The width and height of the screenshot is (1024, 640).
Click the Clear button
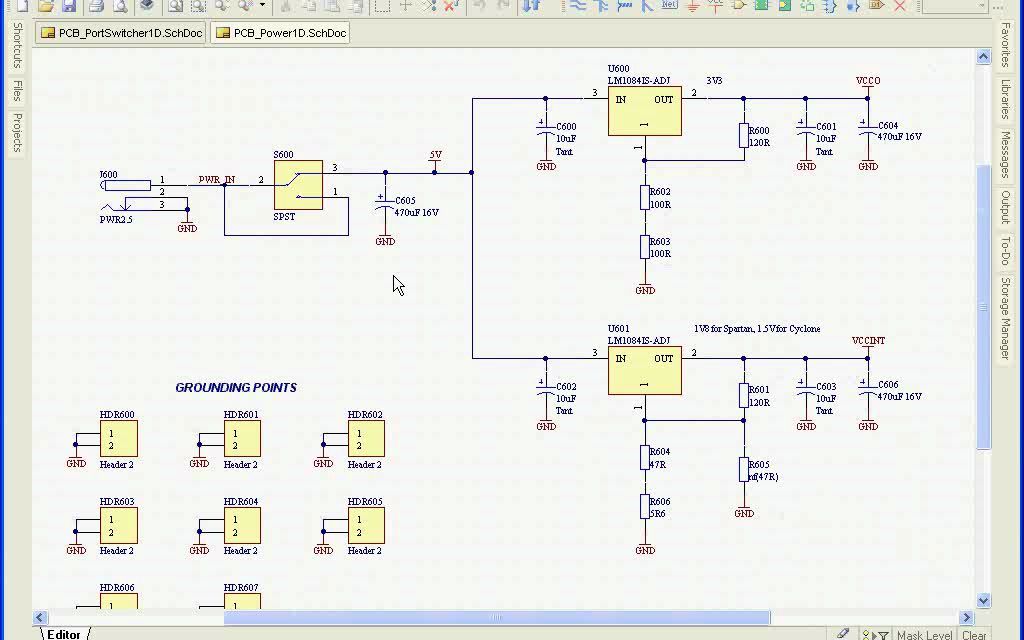(x=974, y=635)
